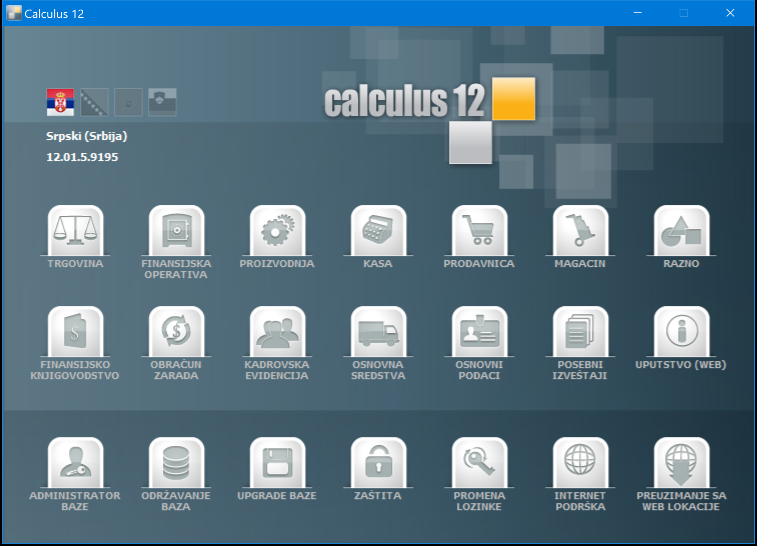757x546 pixels.
Task: Open Osnovna Sredstva truck icon
Action: 378,332
